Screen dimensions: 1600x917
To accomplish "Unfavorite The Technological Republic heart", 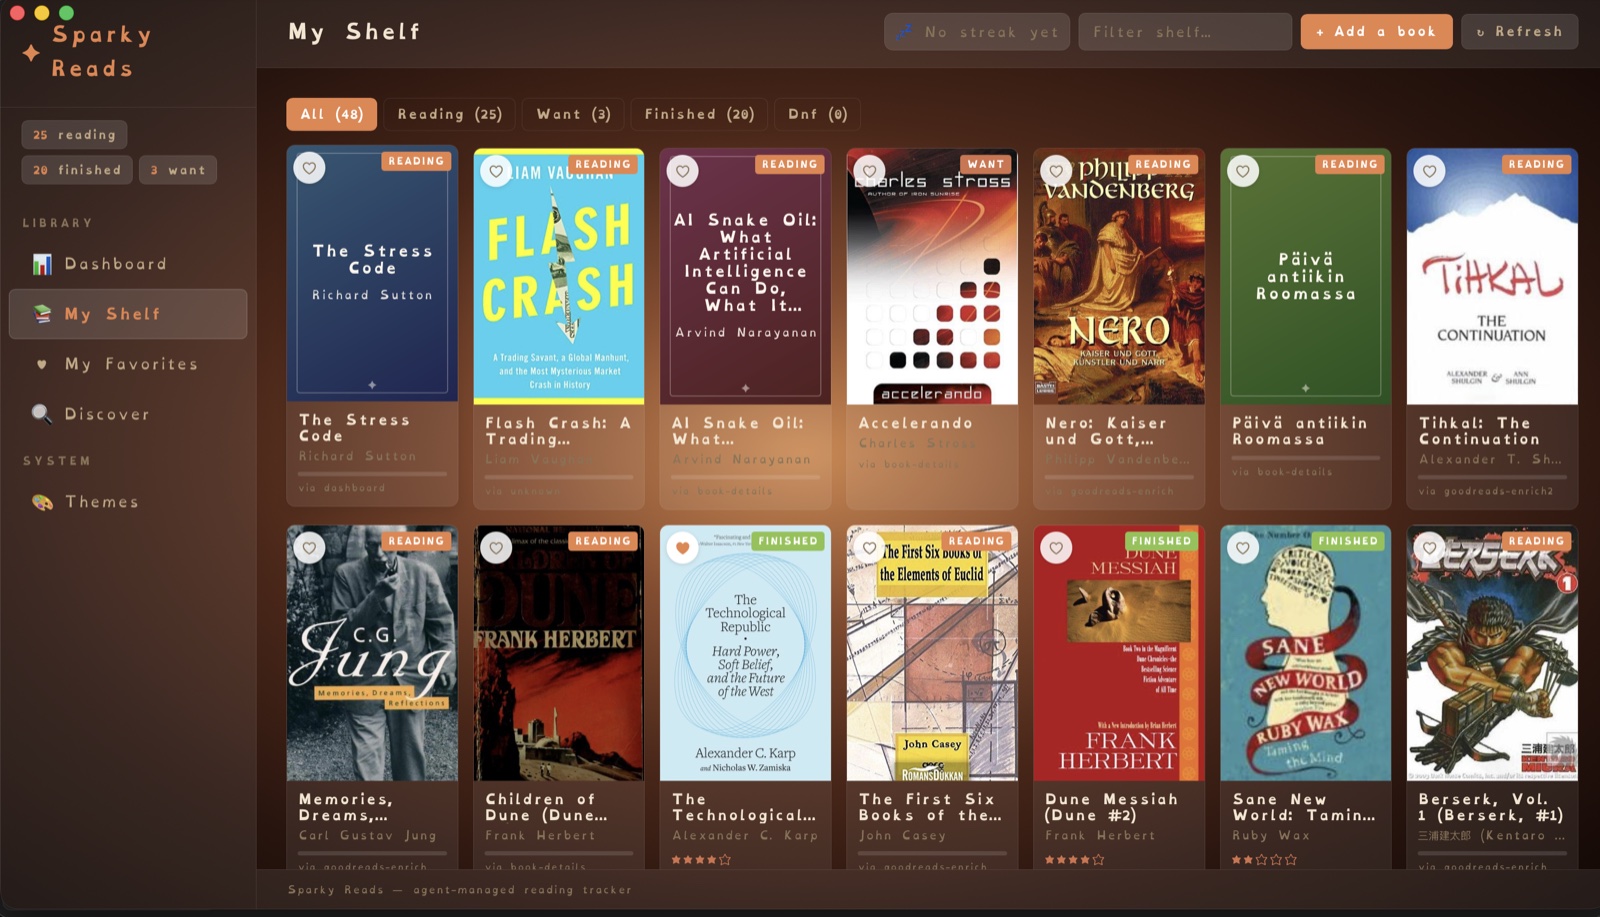I will pyautogui.click(x=683, y=547).
